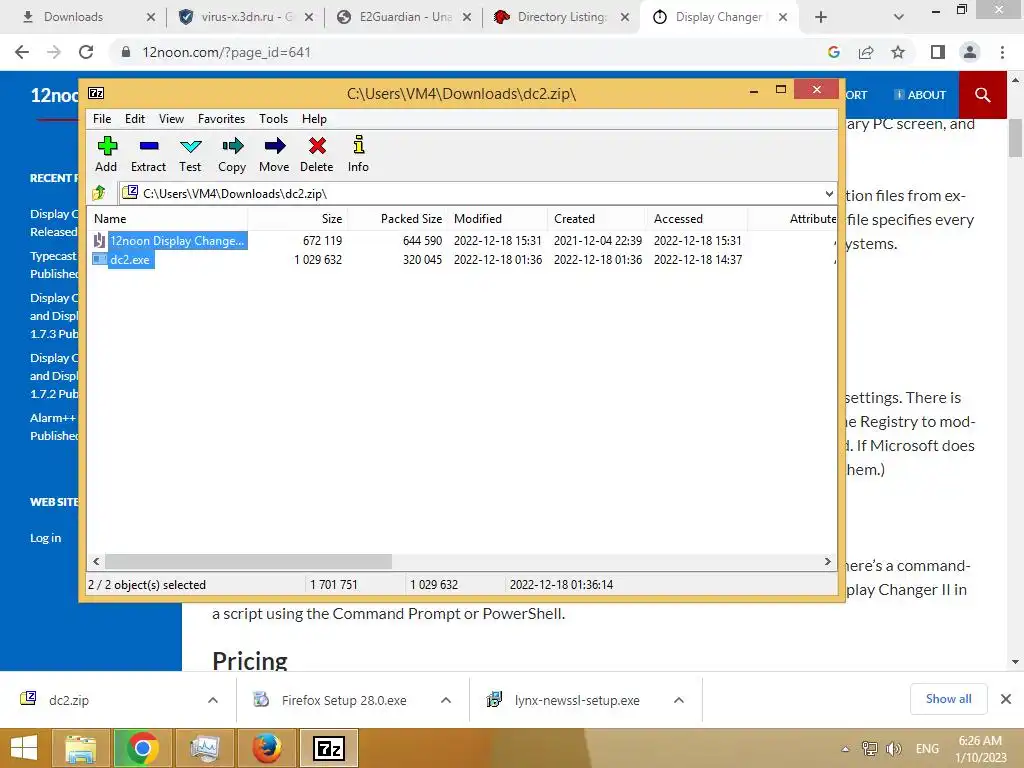The width and height of the screenshot is (1024, 768).
Task: Close the Display Changer tab
Action: (783, 17)
